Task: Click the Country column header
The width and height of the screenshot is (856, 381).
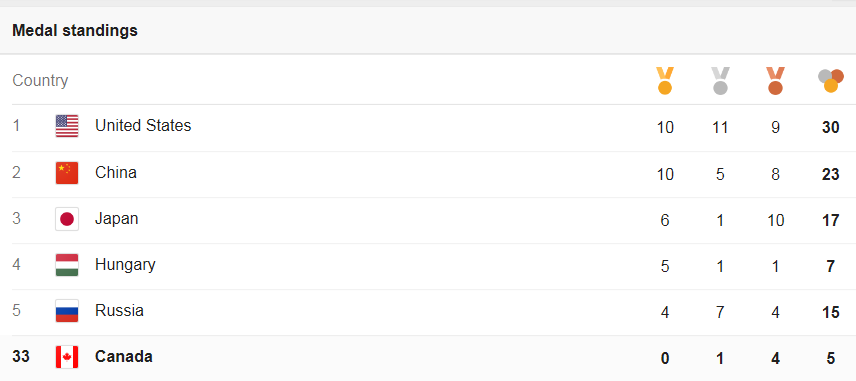Action: [x=40, y=81]
